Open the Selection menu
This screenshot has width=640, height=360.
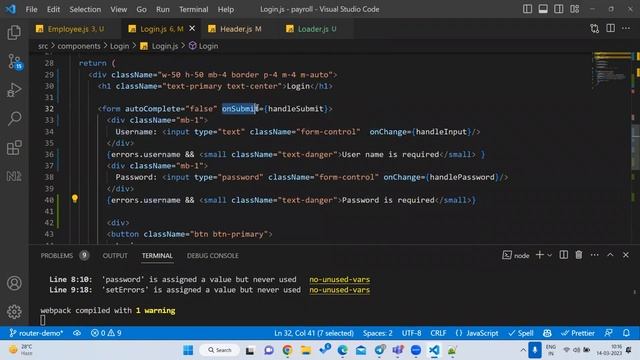tap(85, 9)
